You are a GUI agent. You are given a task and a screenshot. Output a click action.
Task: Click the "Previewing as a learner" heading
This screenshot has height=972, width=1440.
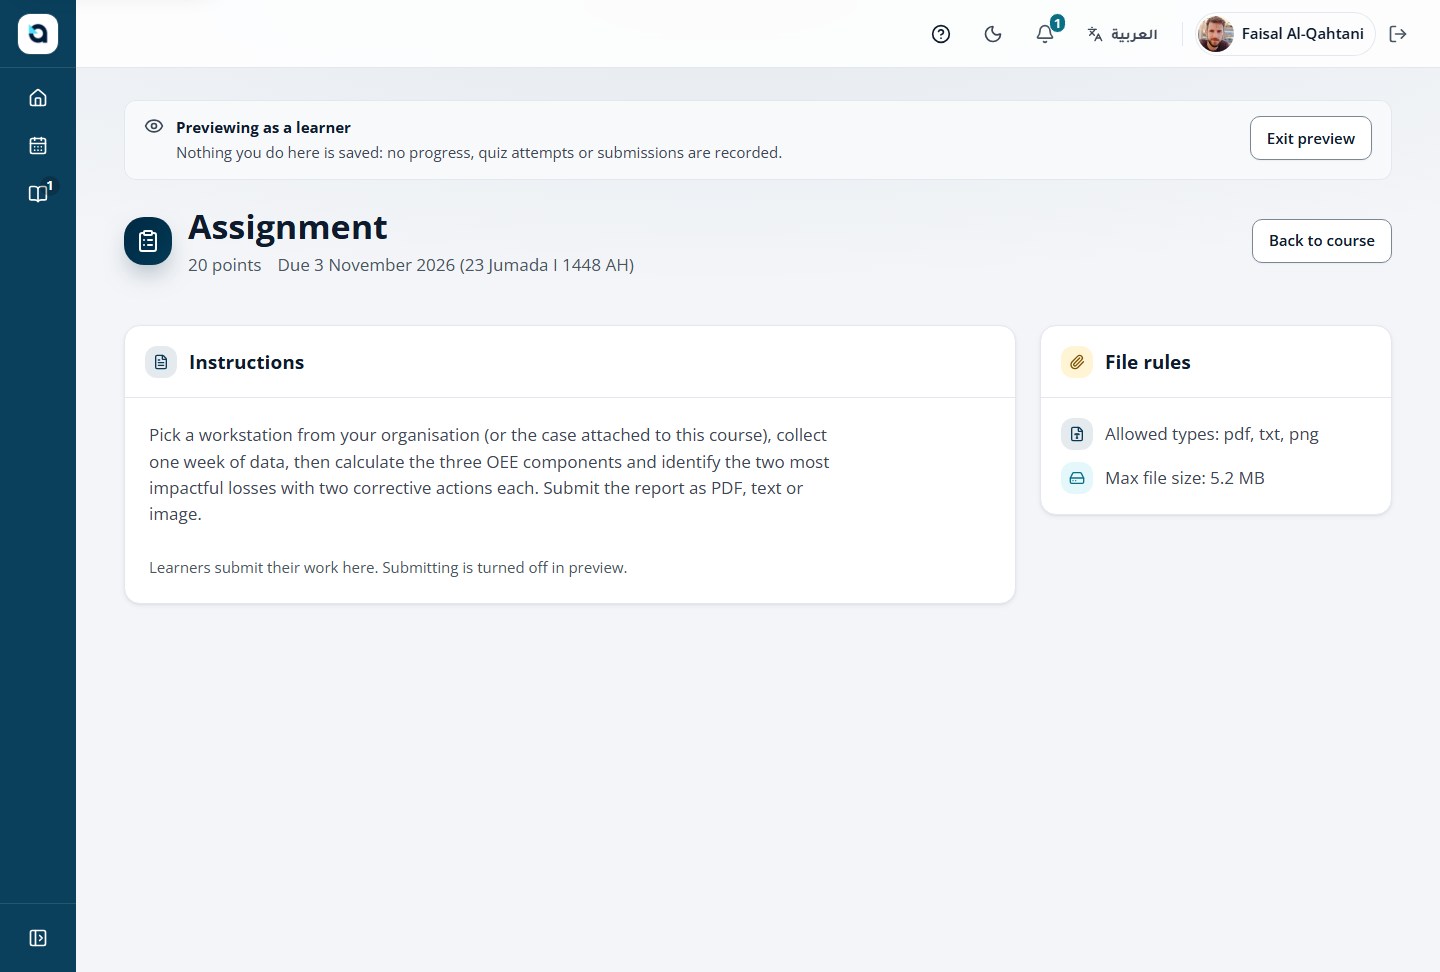point(263,128)
